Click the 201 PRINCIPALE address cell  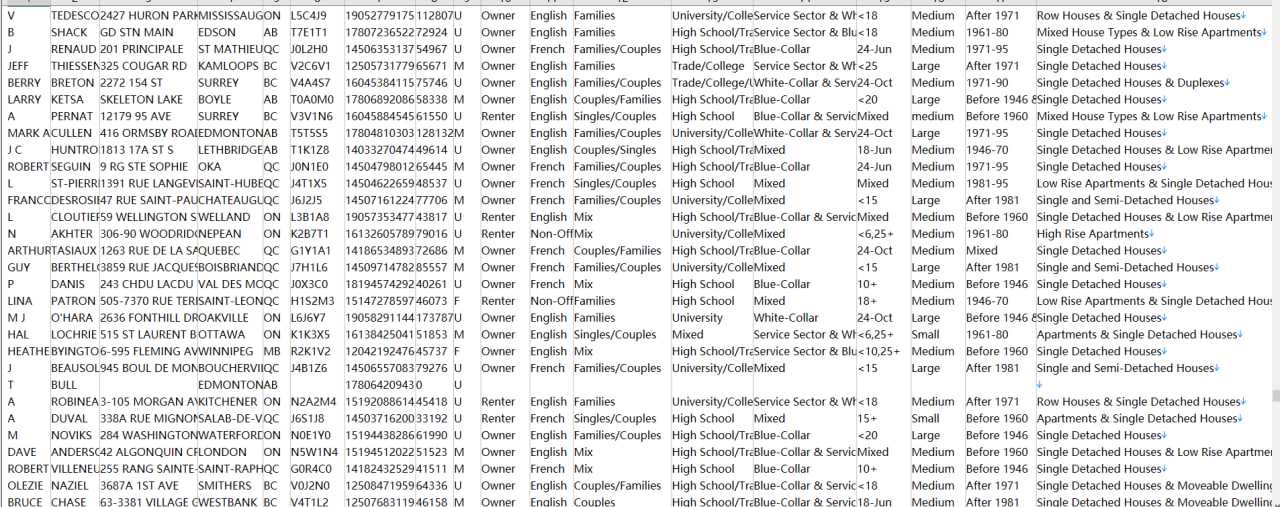click(x=148, y=49)
